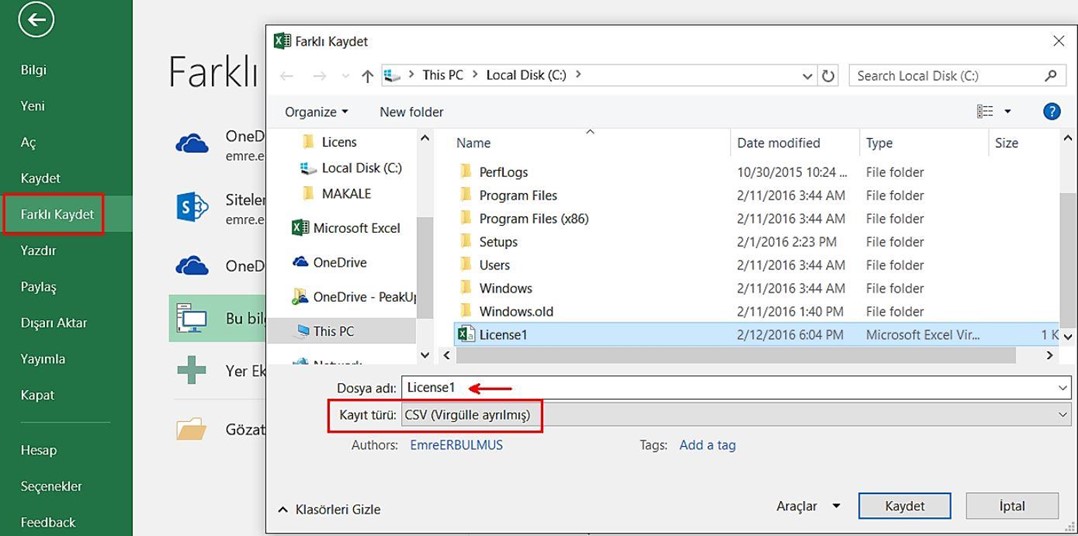Open the Araçlar dropdown
The width and height of the screenshot is (1078, 536).
coord(808,506)
